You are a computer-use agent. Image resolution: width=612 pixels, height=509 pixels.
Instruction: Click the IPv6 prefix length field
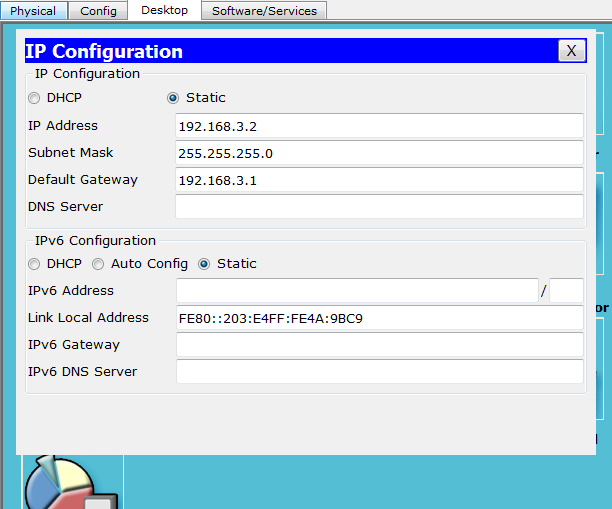pyautogui.click(x=566, y=291)
